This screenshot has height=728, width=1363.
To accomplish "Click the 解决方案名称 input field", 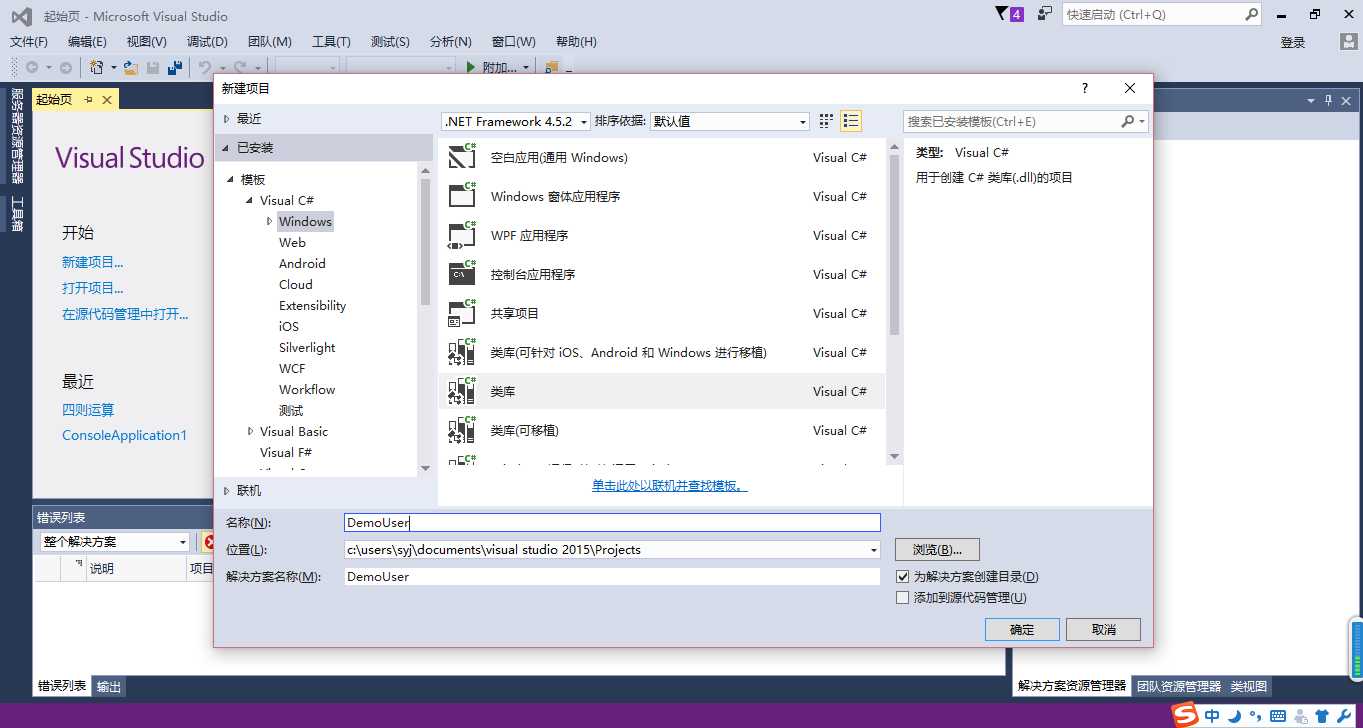I will [x=612, y=577].
